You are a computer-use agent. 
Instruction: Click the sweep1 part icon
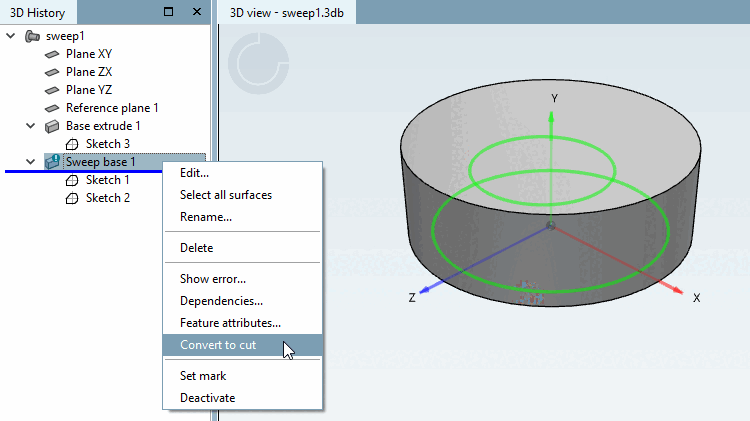click(x=32, y=36)
